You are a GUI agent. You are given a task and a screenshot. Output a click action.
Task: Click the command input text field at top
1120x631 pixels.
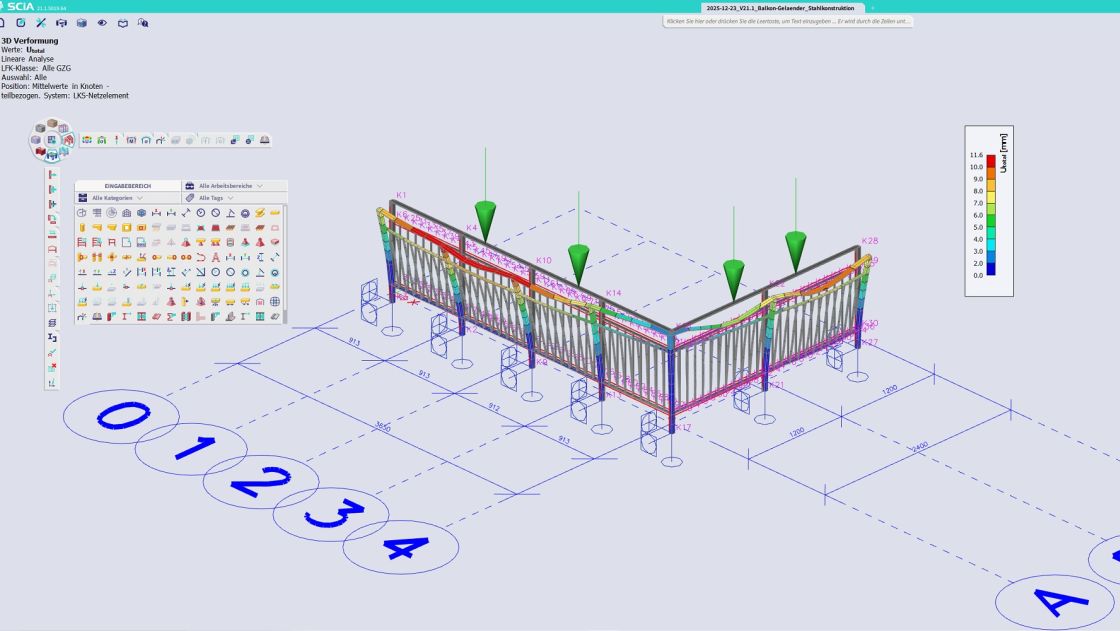click(788, 21)
